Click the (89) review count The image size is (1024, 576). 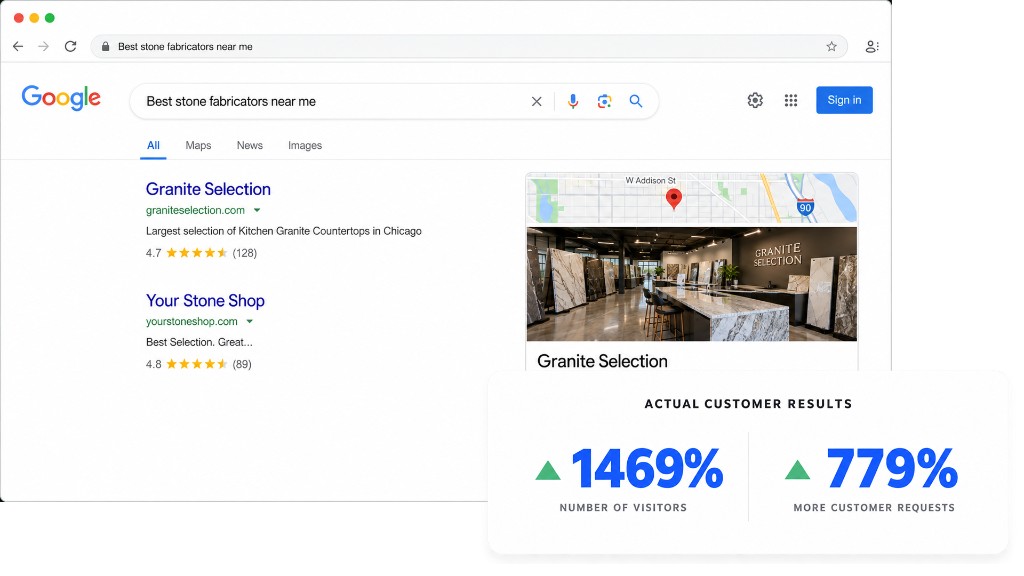[242, 364]
